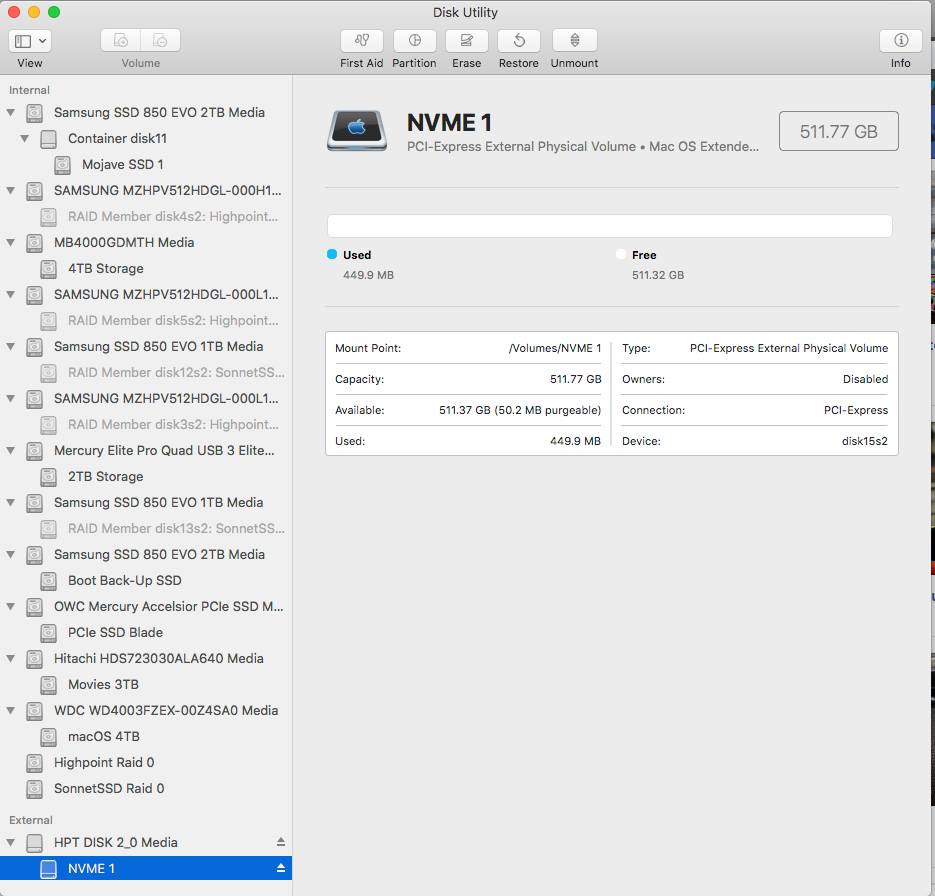The width and height of the screenshot is (935, 896).
Task: Click the 2TB Storage disk icon
Action: click(48, 477)
